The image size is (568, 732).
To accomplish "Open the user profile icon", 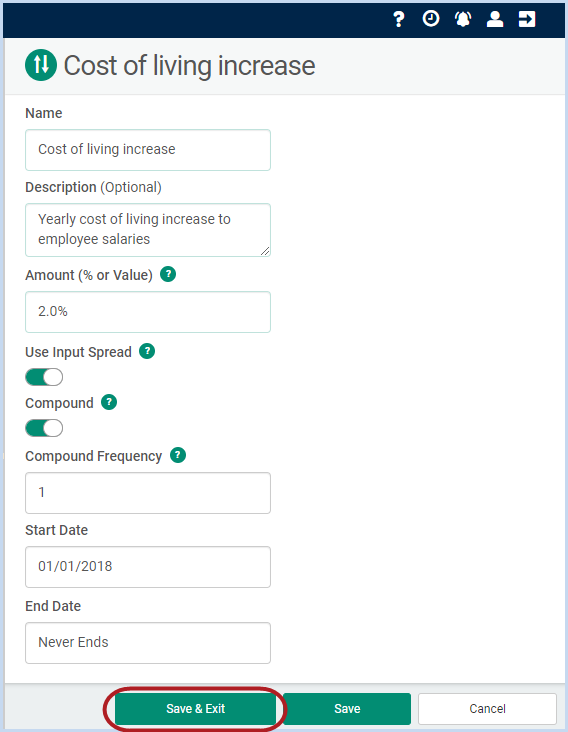I will (x=495, y=19).
